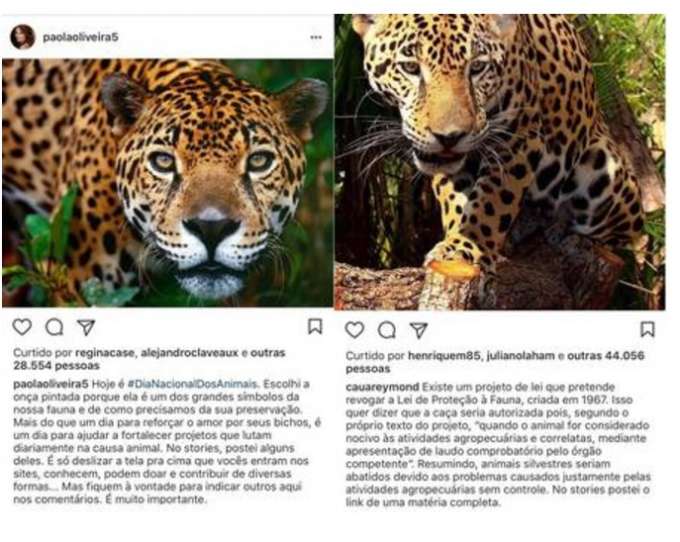This screenshot has height=542, width=680.
Task: Open henriquem85 profile from likes
Action: (445, 356)
